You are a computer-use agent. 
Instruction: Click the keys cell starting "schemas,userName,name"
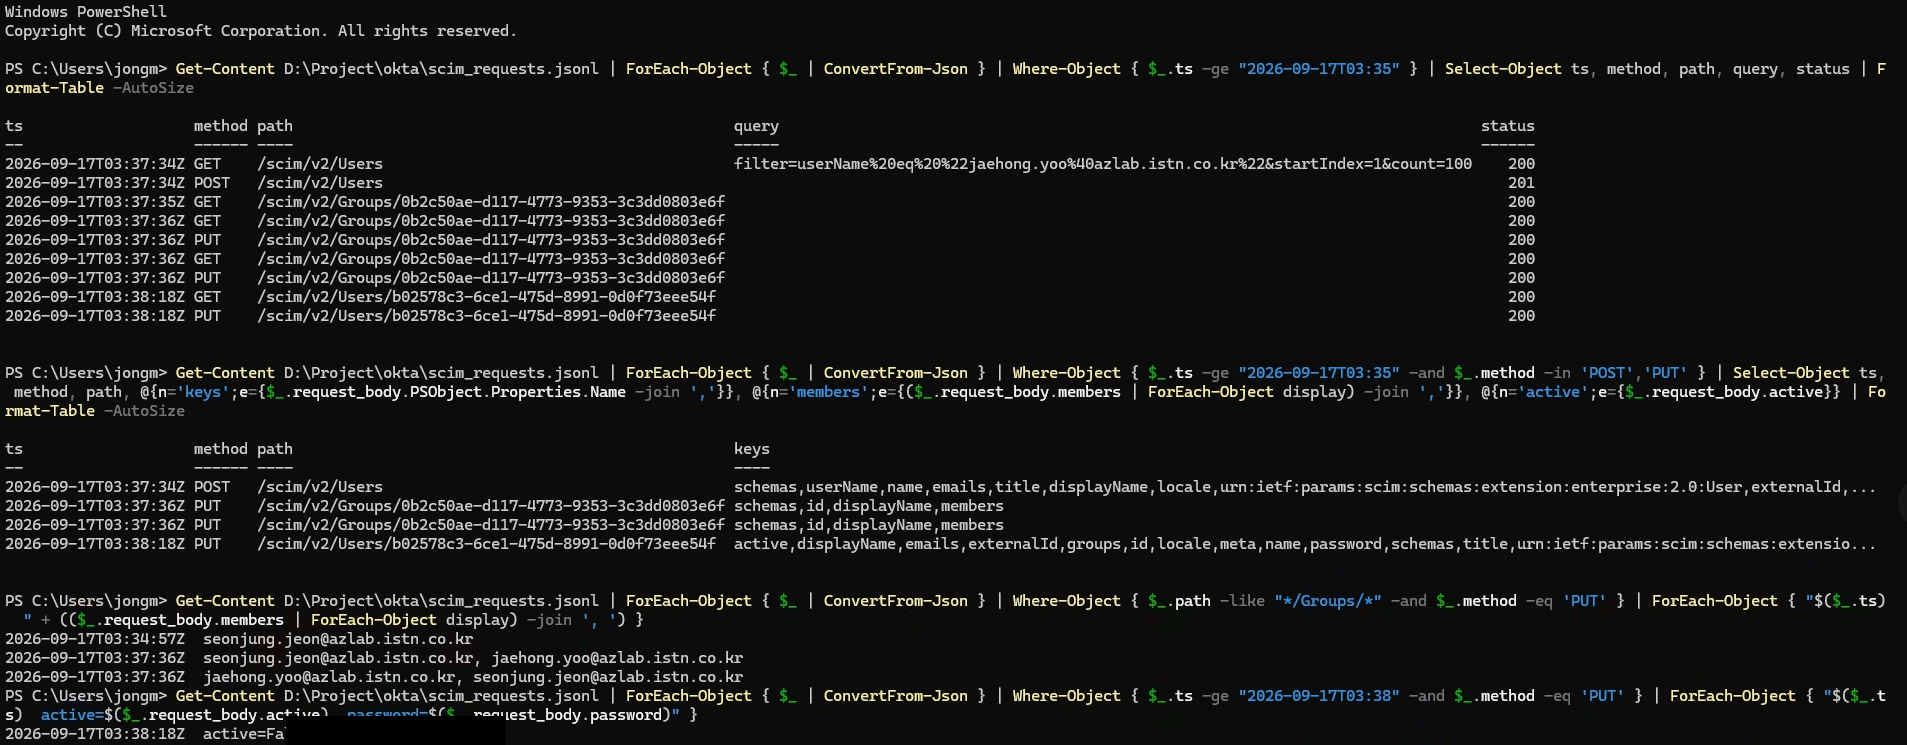[1304, 487]
